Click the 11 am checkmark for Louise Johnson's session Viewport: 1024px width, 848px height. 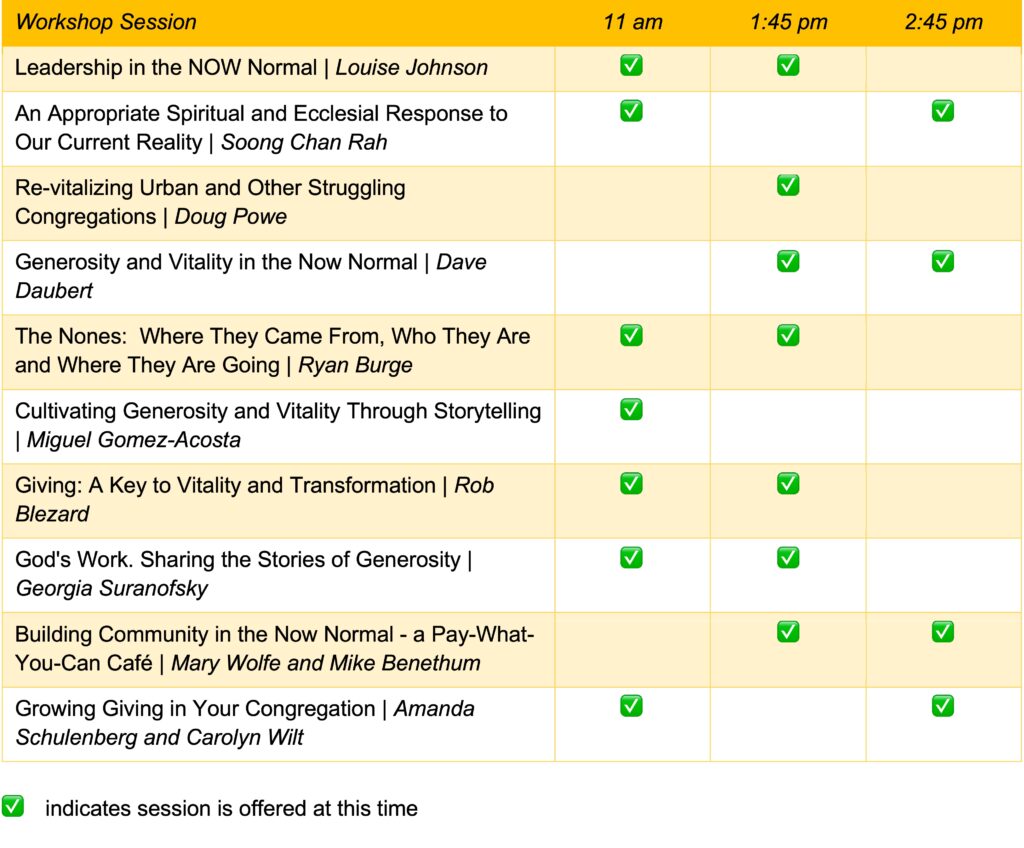(x=631, y=65)
